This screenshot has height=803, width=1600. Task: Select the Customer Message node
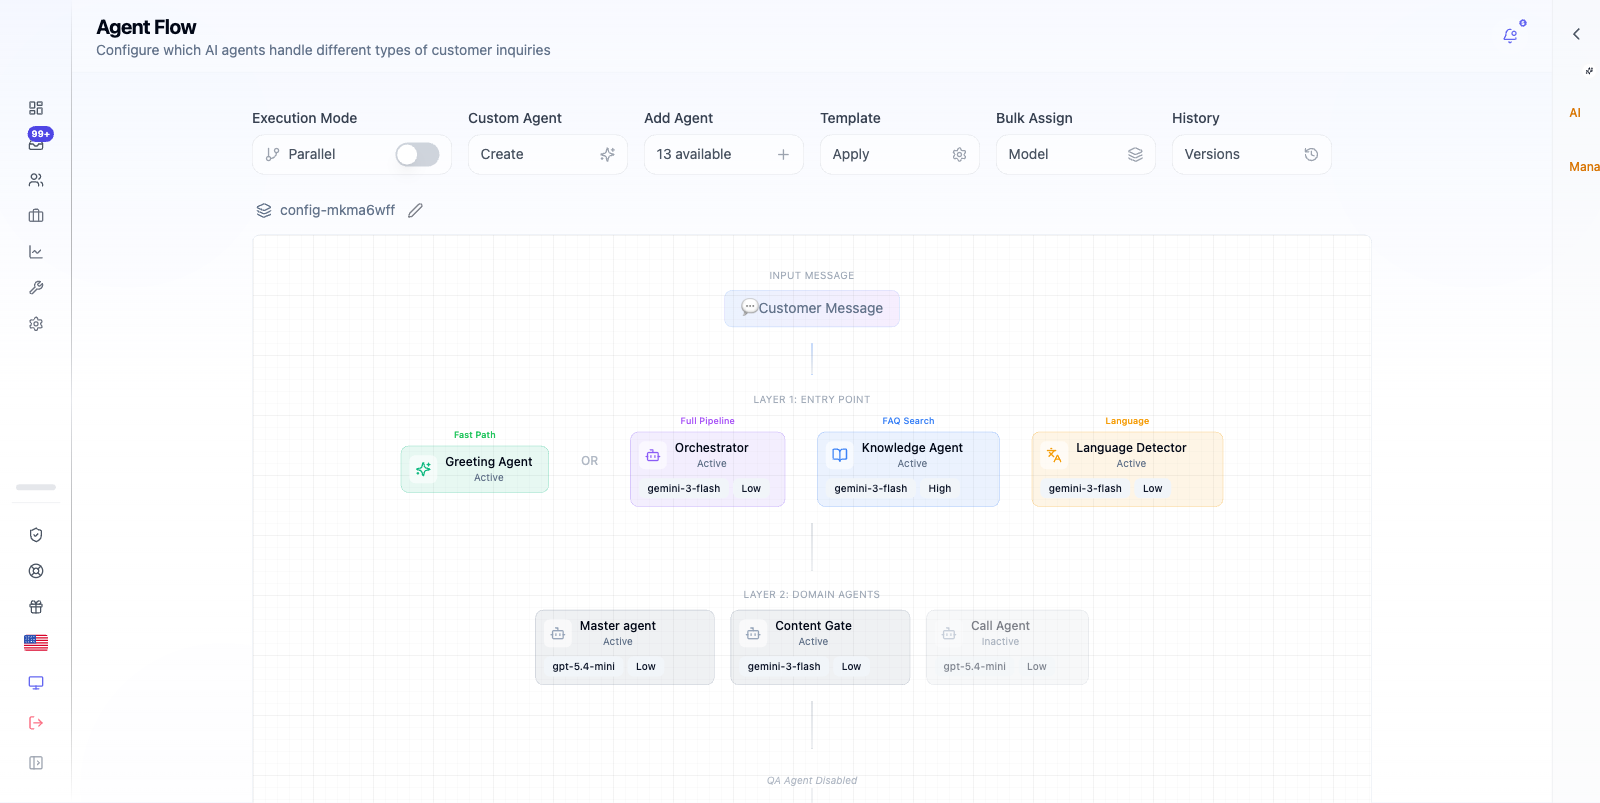tap(812, 308)
